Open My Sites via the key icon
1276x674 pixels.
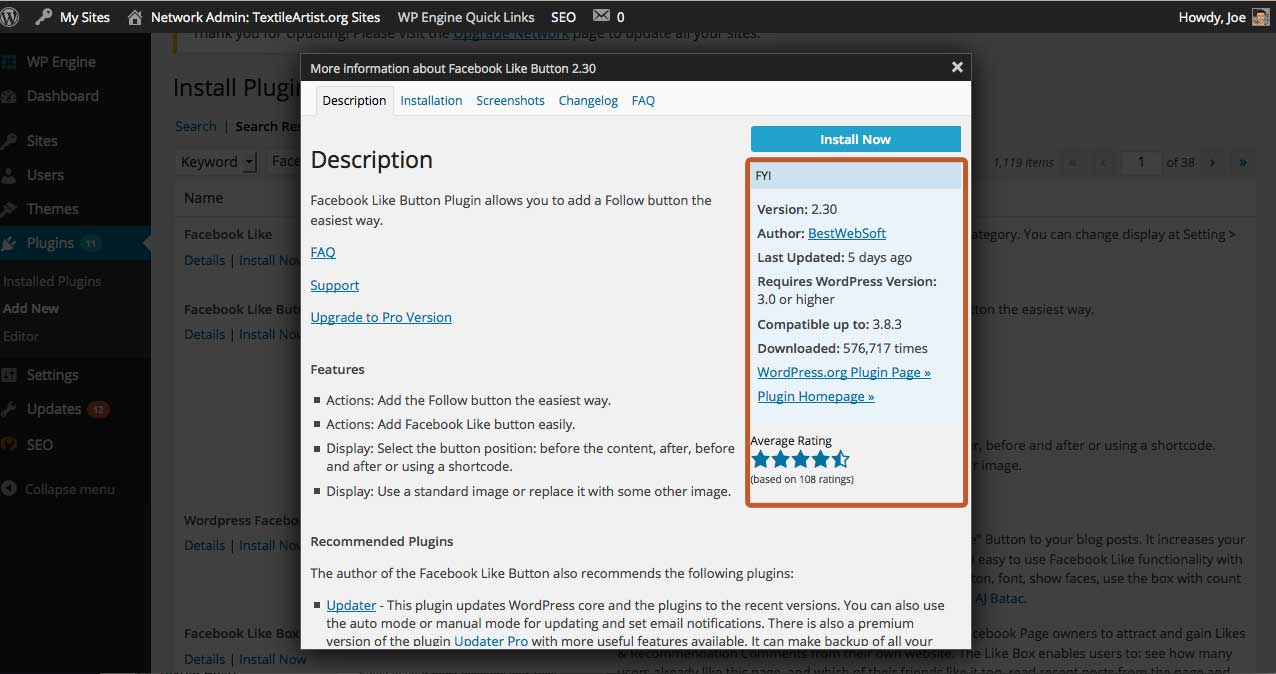pyautogui.click(x=44, y=17)
